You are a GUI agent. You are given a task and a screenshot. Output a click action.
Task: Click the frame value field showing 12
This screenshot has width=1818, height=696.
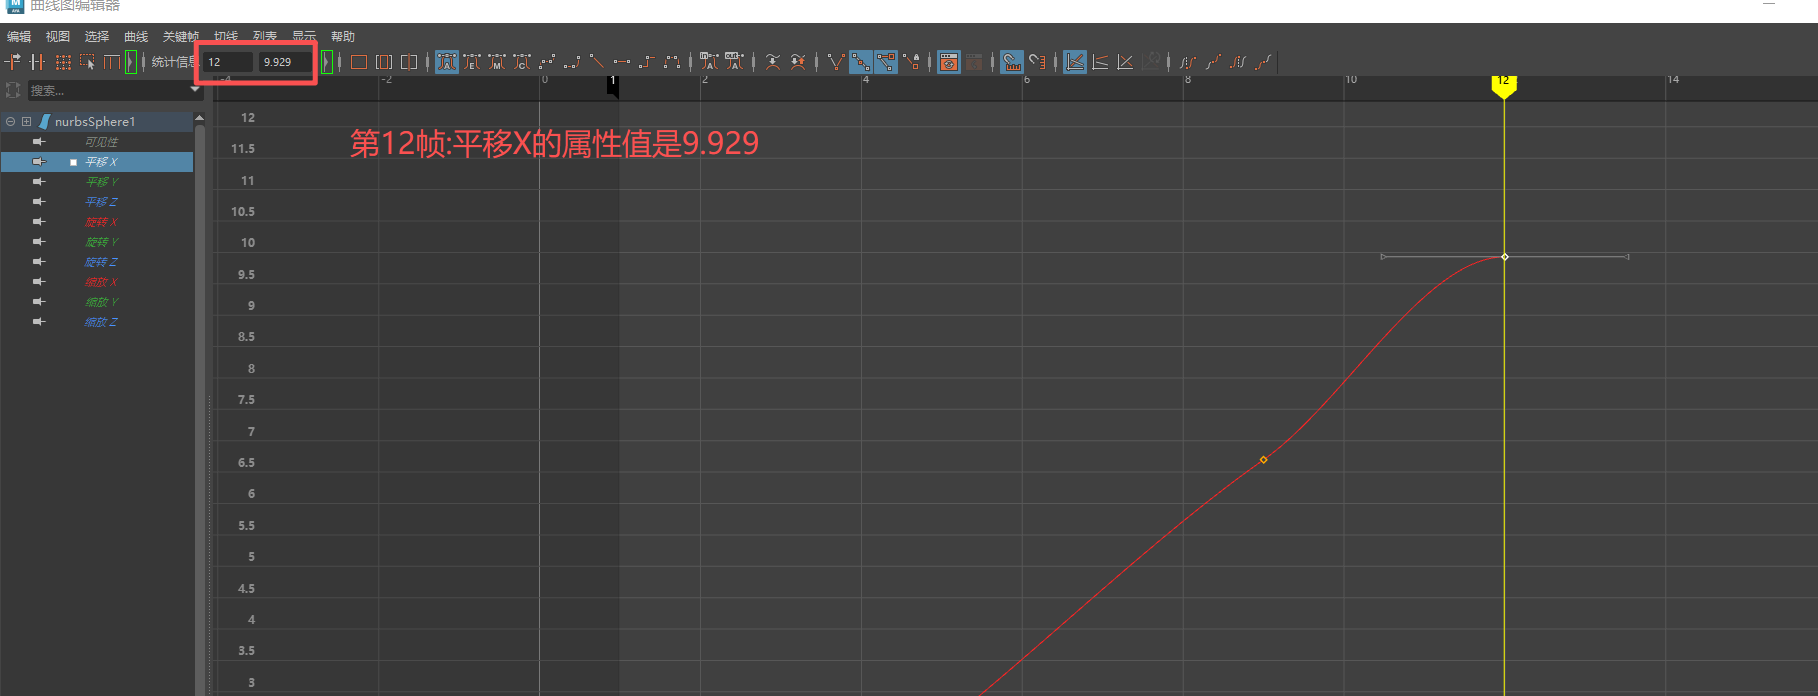[x=228, y=62]
